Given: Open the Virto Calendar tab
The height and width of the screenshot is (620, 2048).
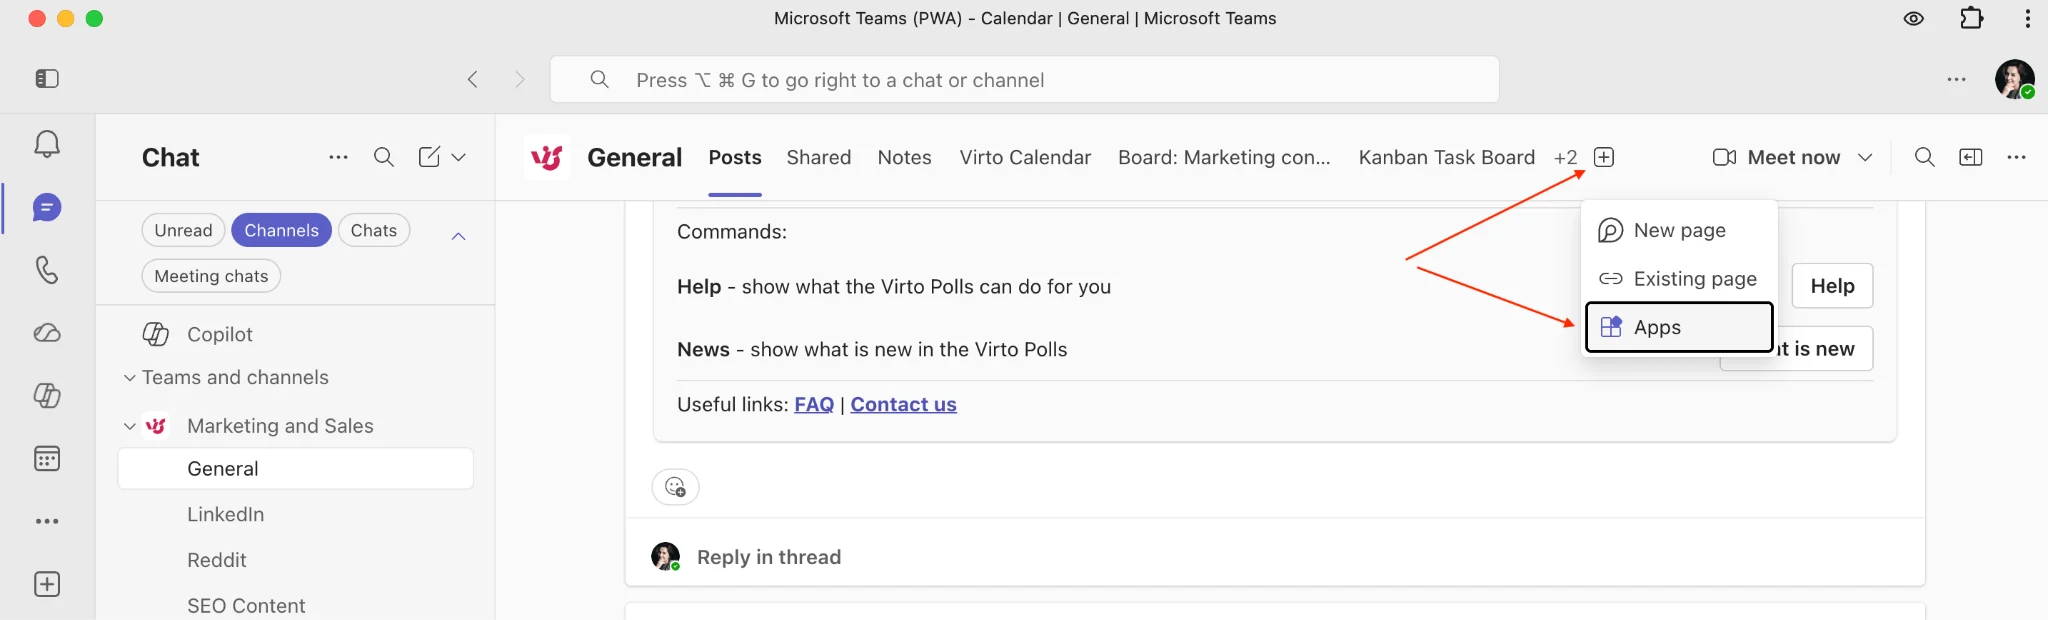Looking at the screenshot, I should pos(1025,157).
